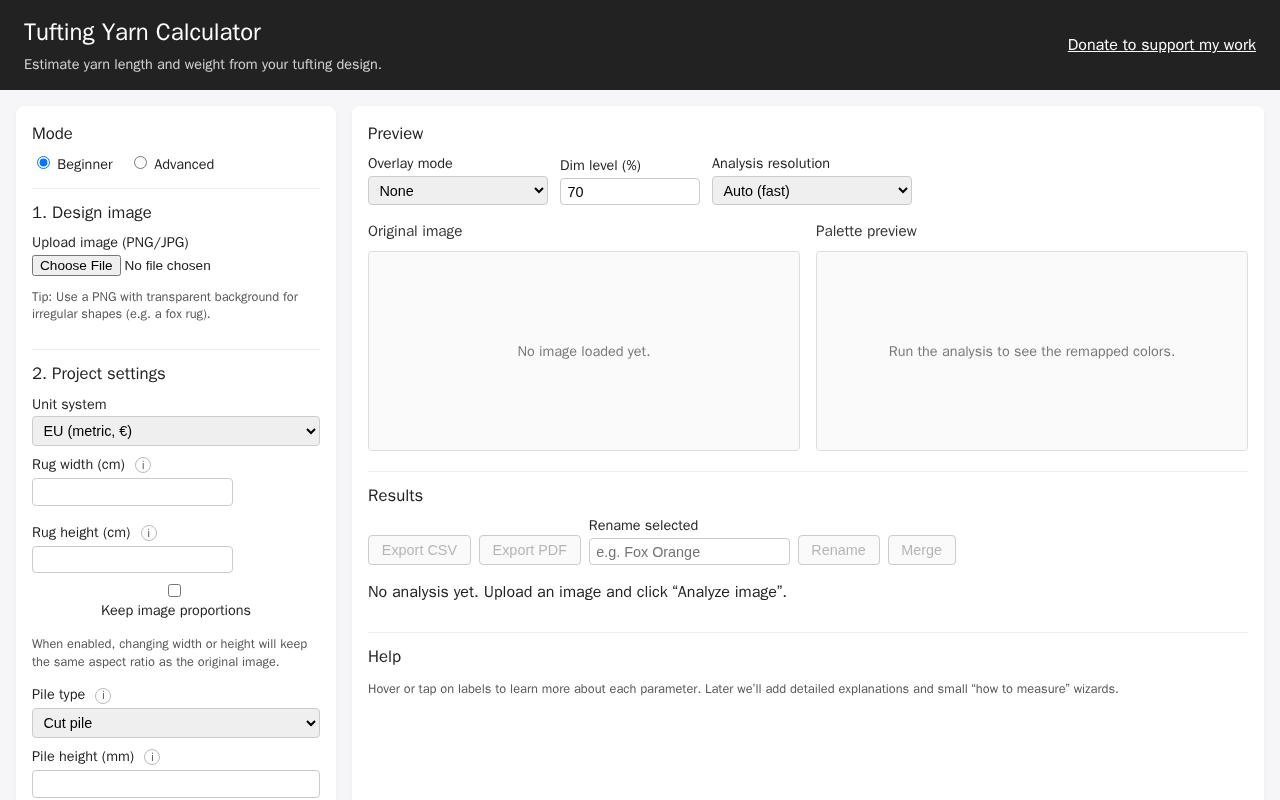
Task: Click info icon next to Rug width
Action: [x=143, y=465]
